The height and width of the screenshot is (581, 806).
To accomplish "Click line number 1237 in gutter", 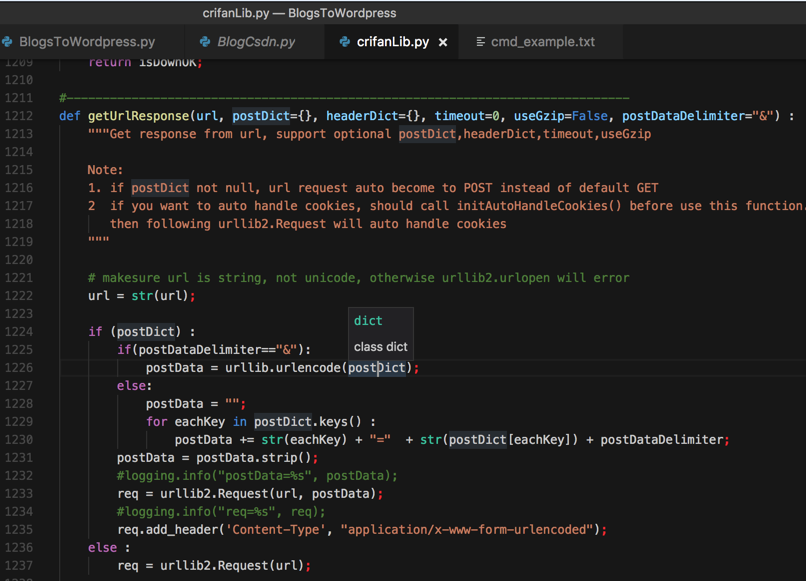I will [19, 566].
